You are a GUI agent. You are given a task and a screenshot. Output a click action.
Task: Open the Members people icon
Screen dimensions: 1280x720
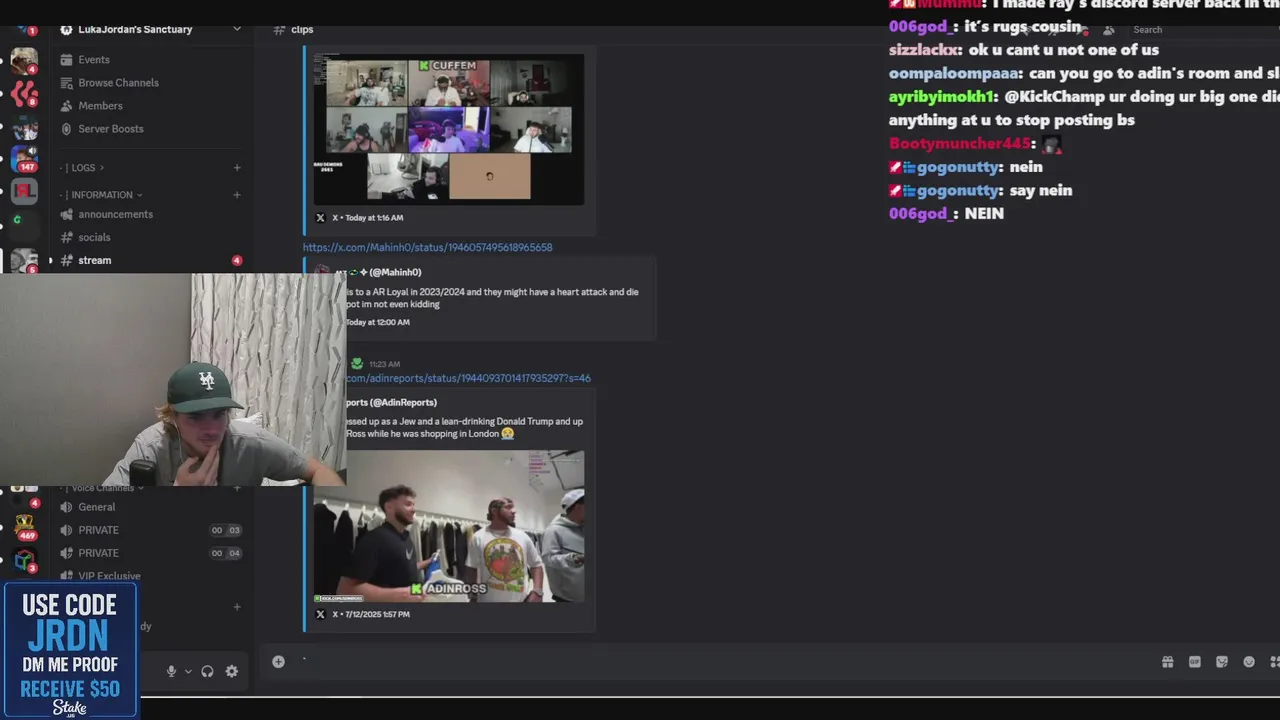pos(67,106)
